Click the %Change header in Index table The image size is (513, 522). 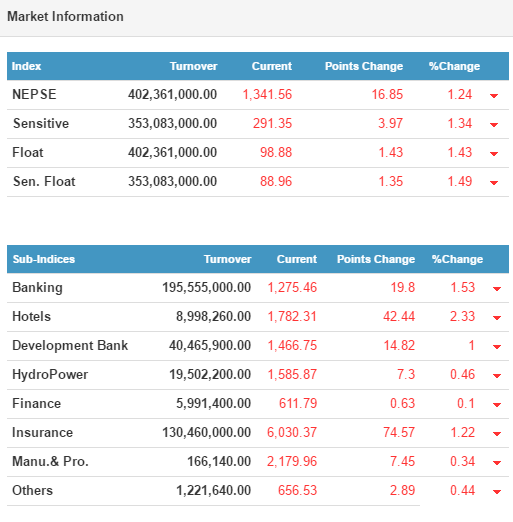click(x=454, y=66)
